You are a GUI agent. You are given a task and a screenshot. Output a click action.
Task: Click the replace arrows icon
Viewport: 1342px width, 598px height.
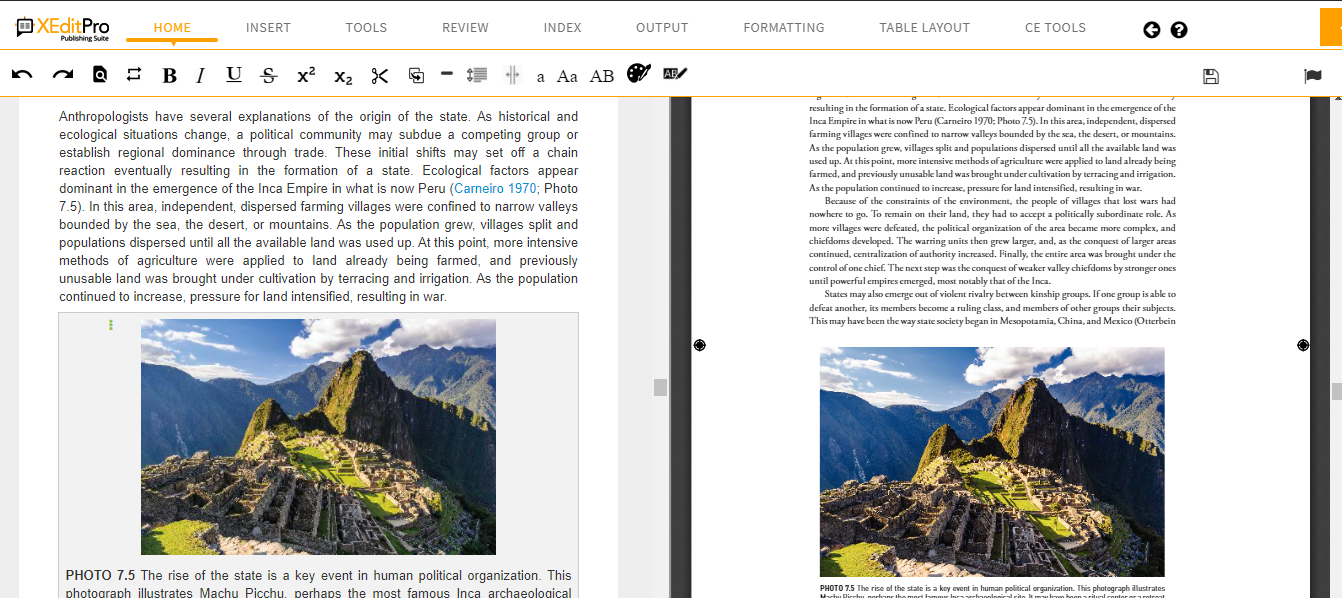(134, 75)
